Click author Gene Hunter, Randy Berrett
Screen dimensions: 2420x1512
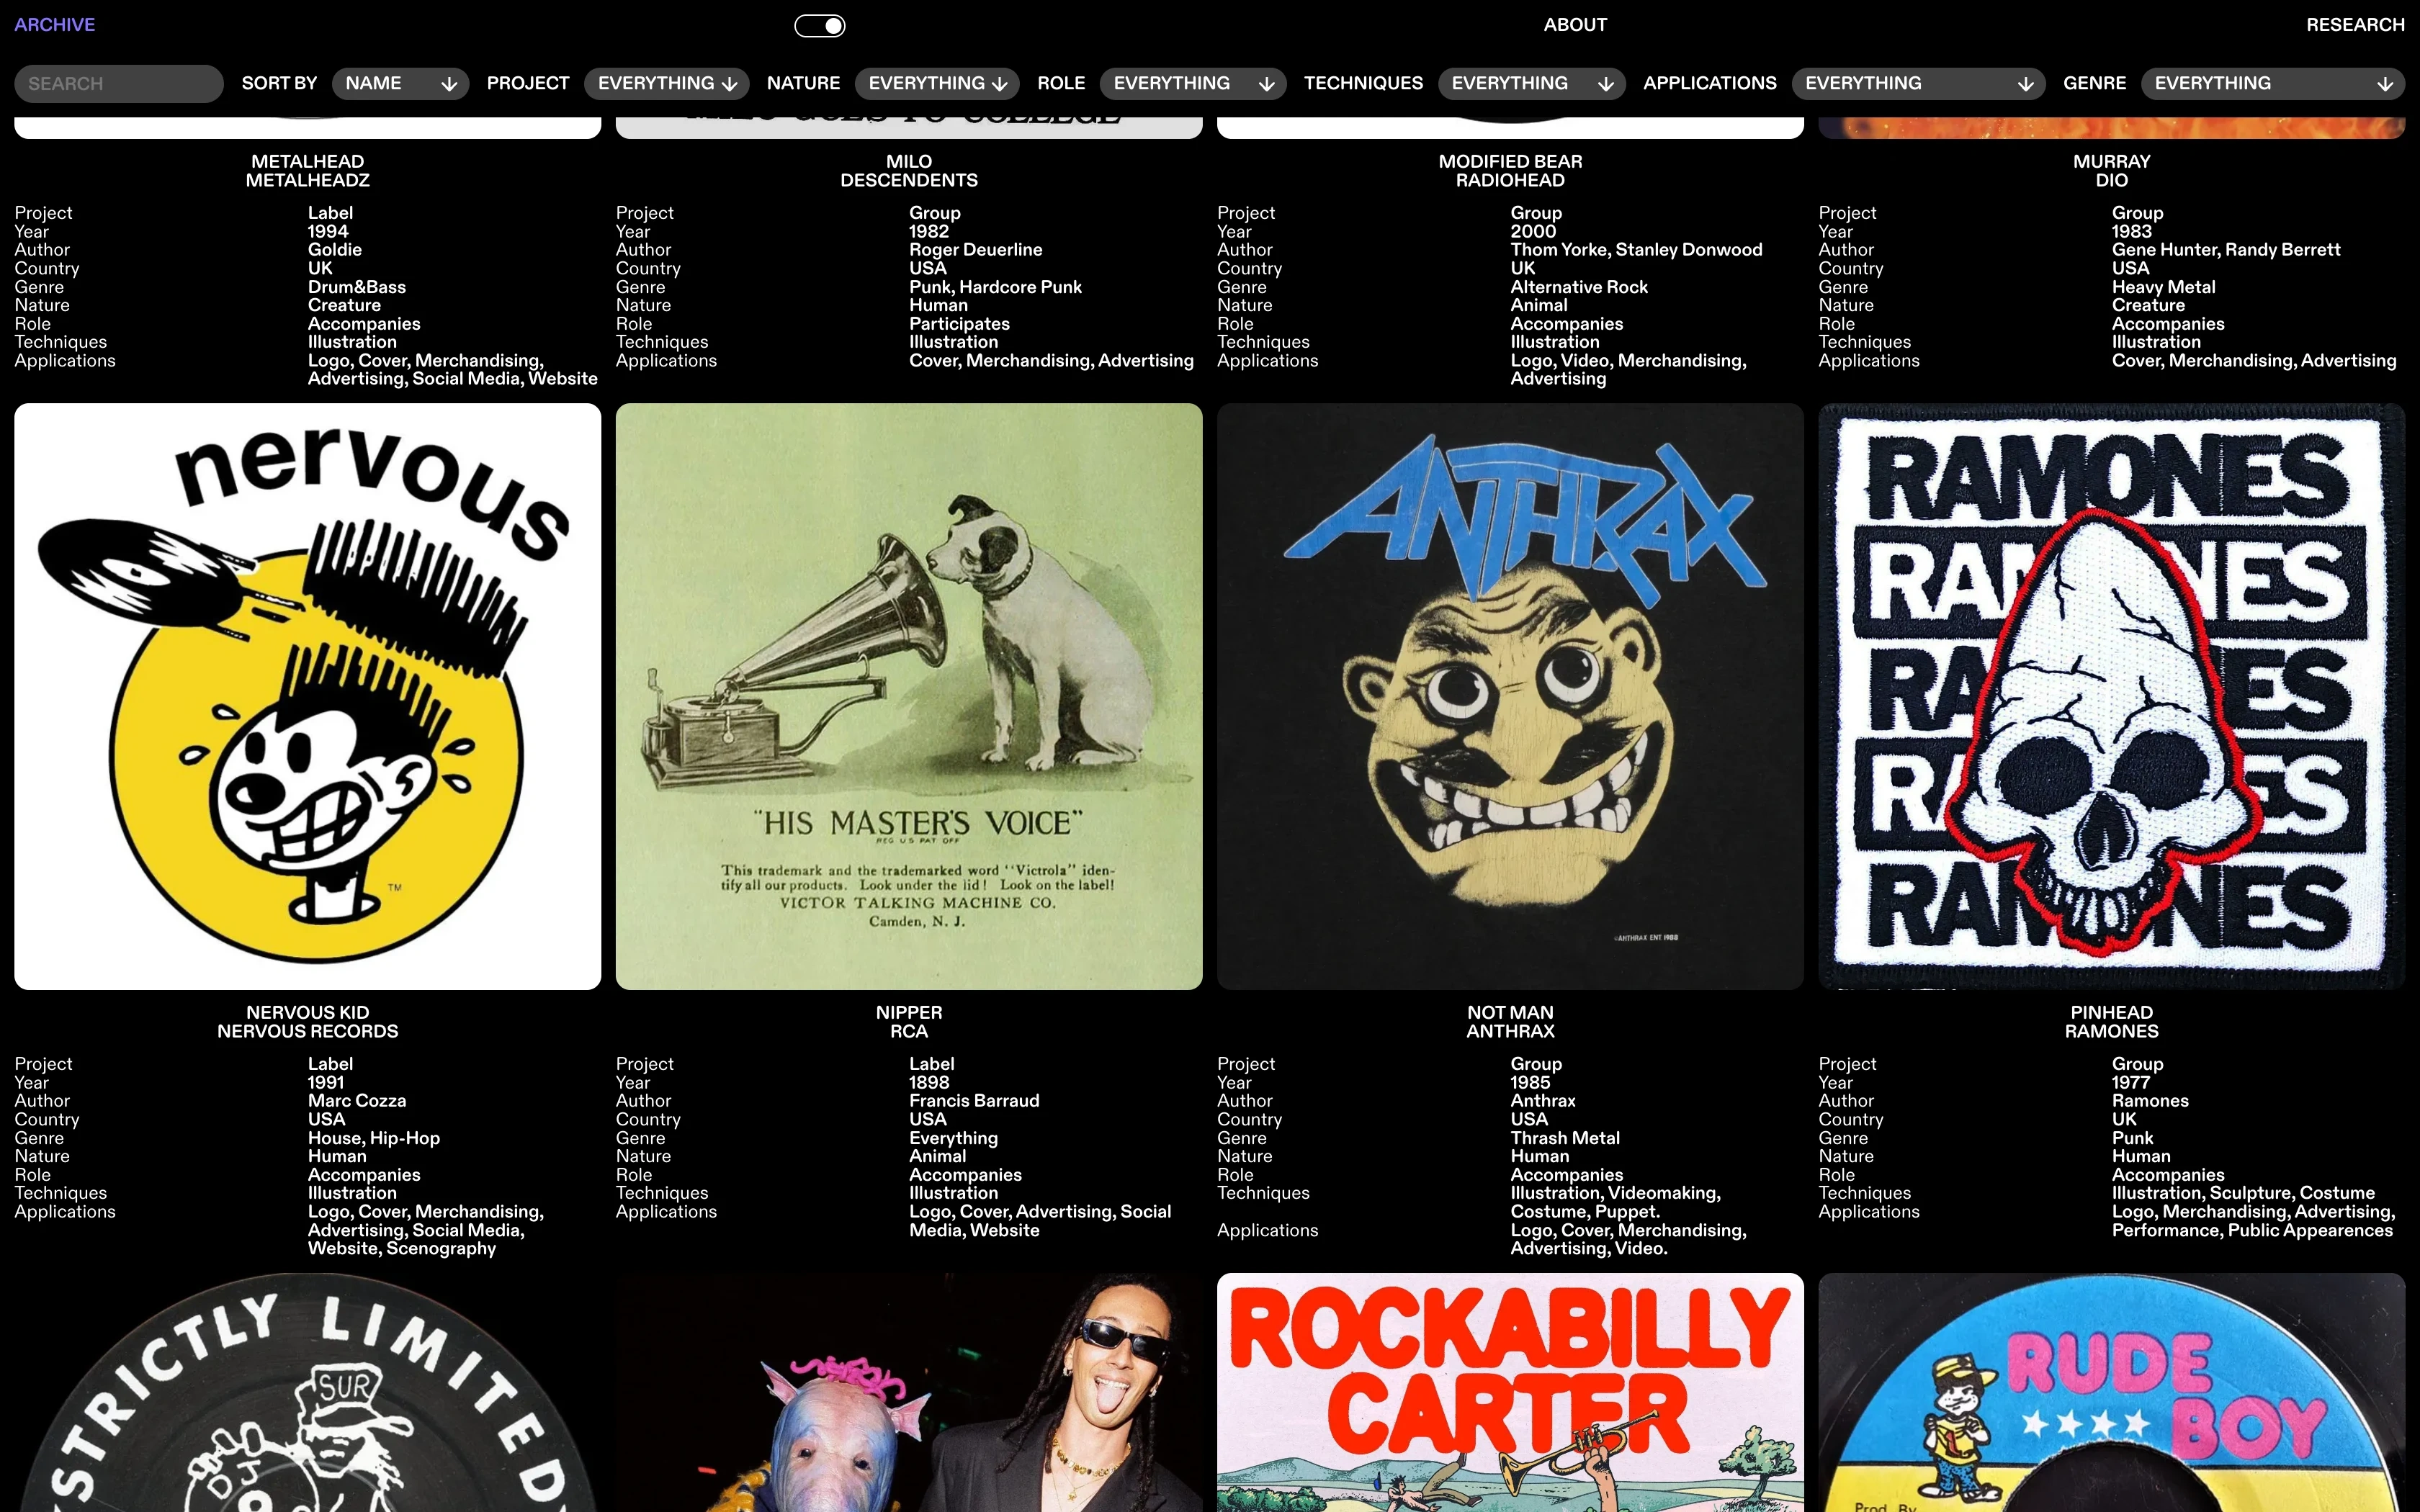[2226, 250]
